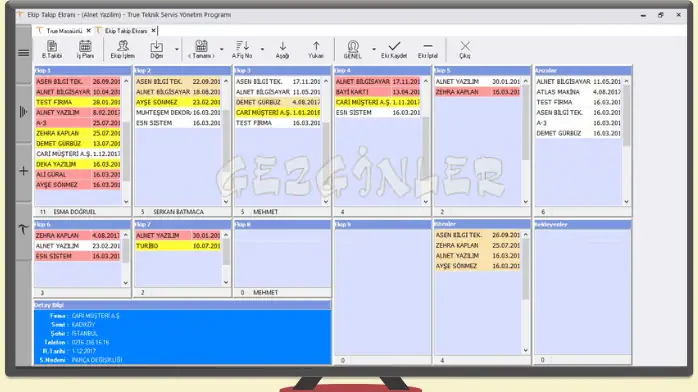Click the Ekip 1 list scroll-up arrow
The width and height of the screenshot is (698, 392).
[x=126, y=81]
